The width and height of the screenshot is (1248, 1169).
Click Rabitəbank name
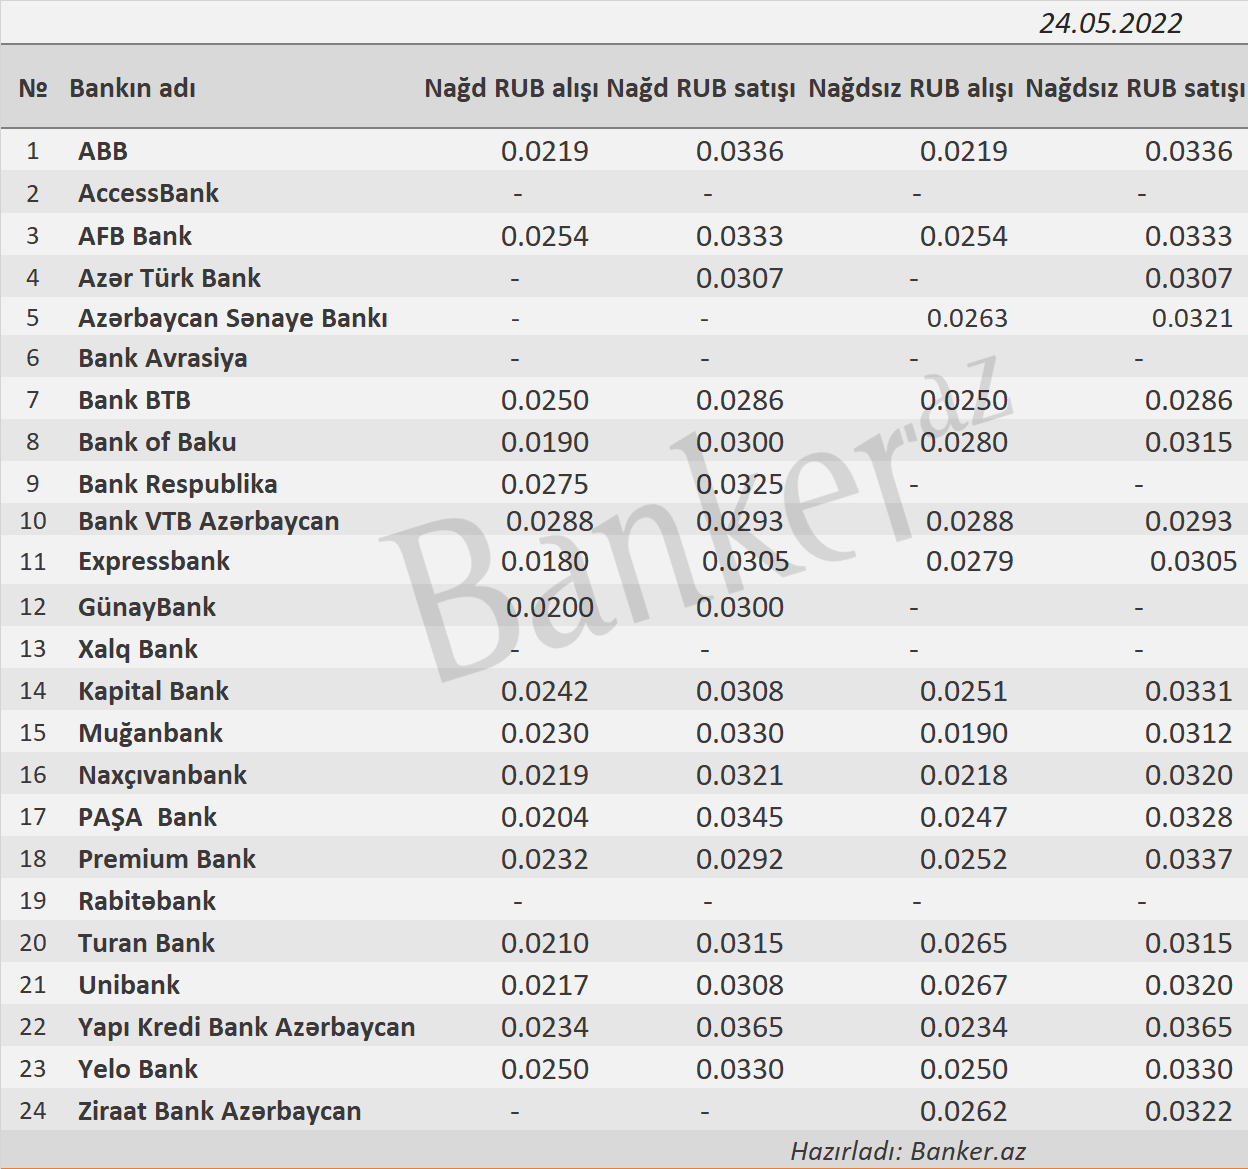147,901
